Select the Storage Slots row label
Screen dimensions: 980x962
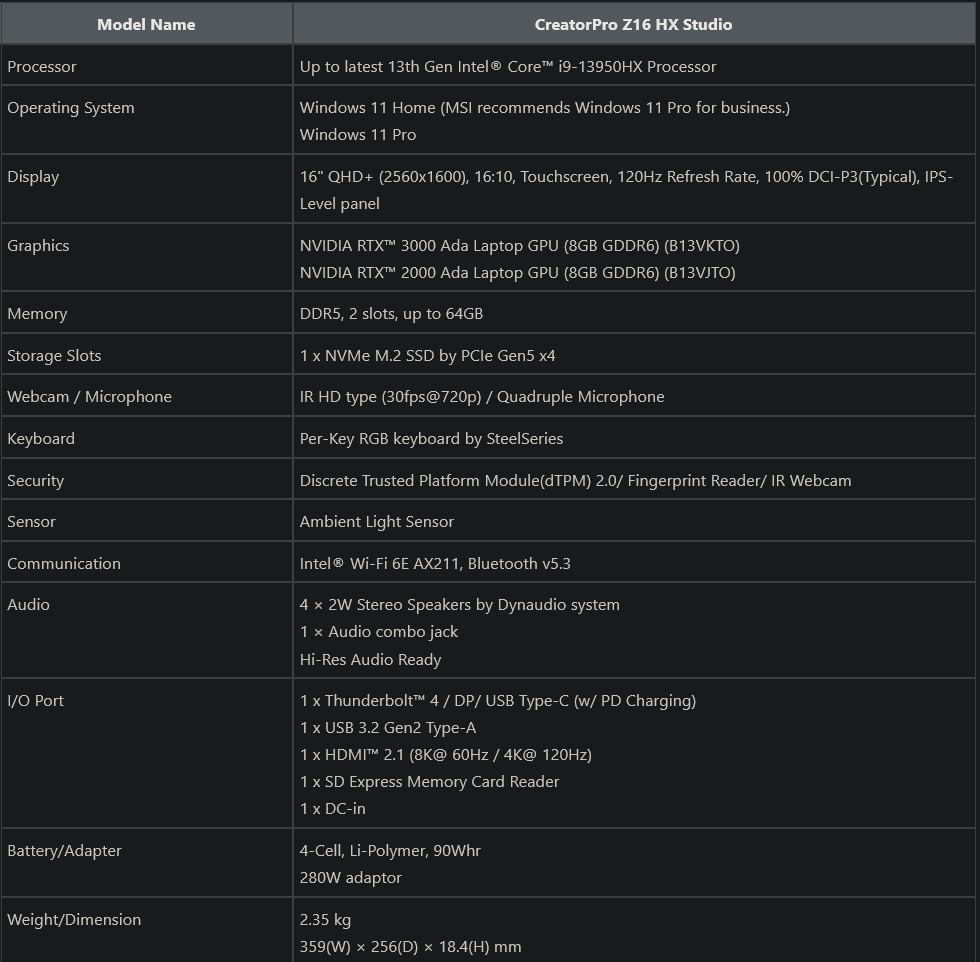(54, 356)
